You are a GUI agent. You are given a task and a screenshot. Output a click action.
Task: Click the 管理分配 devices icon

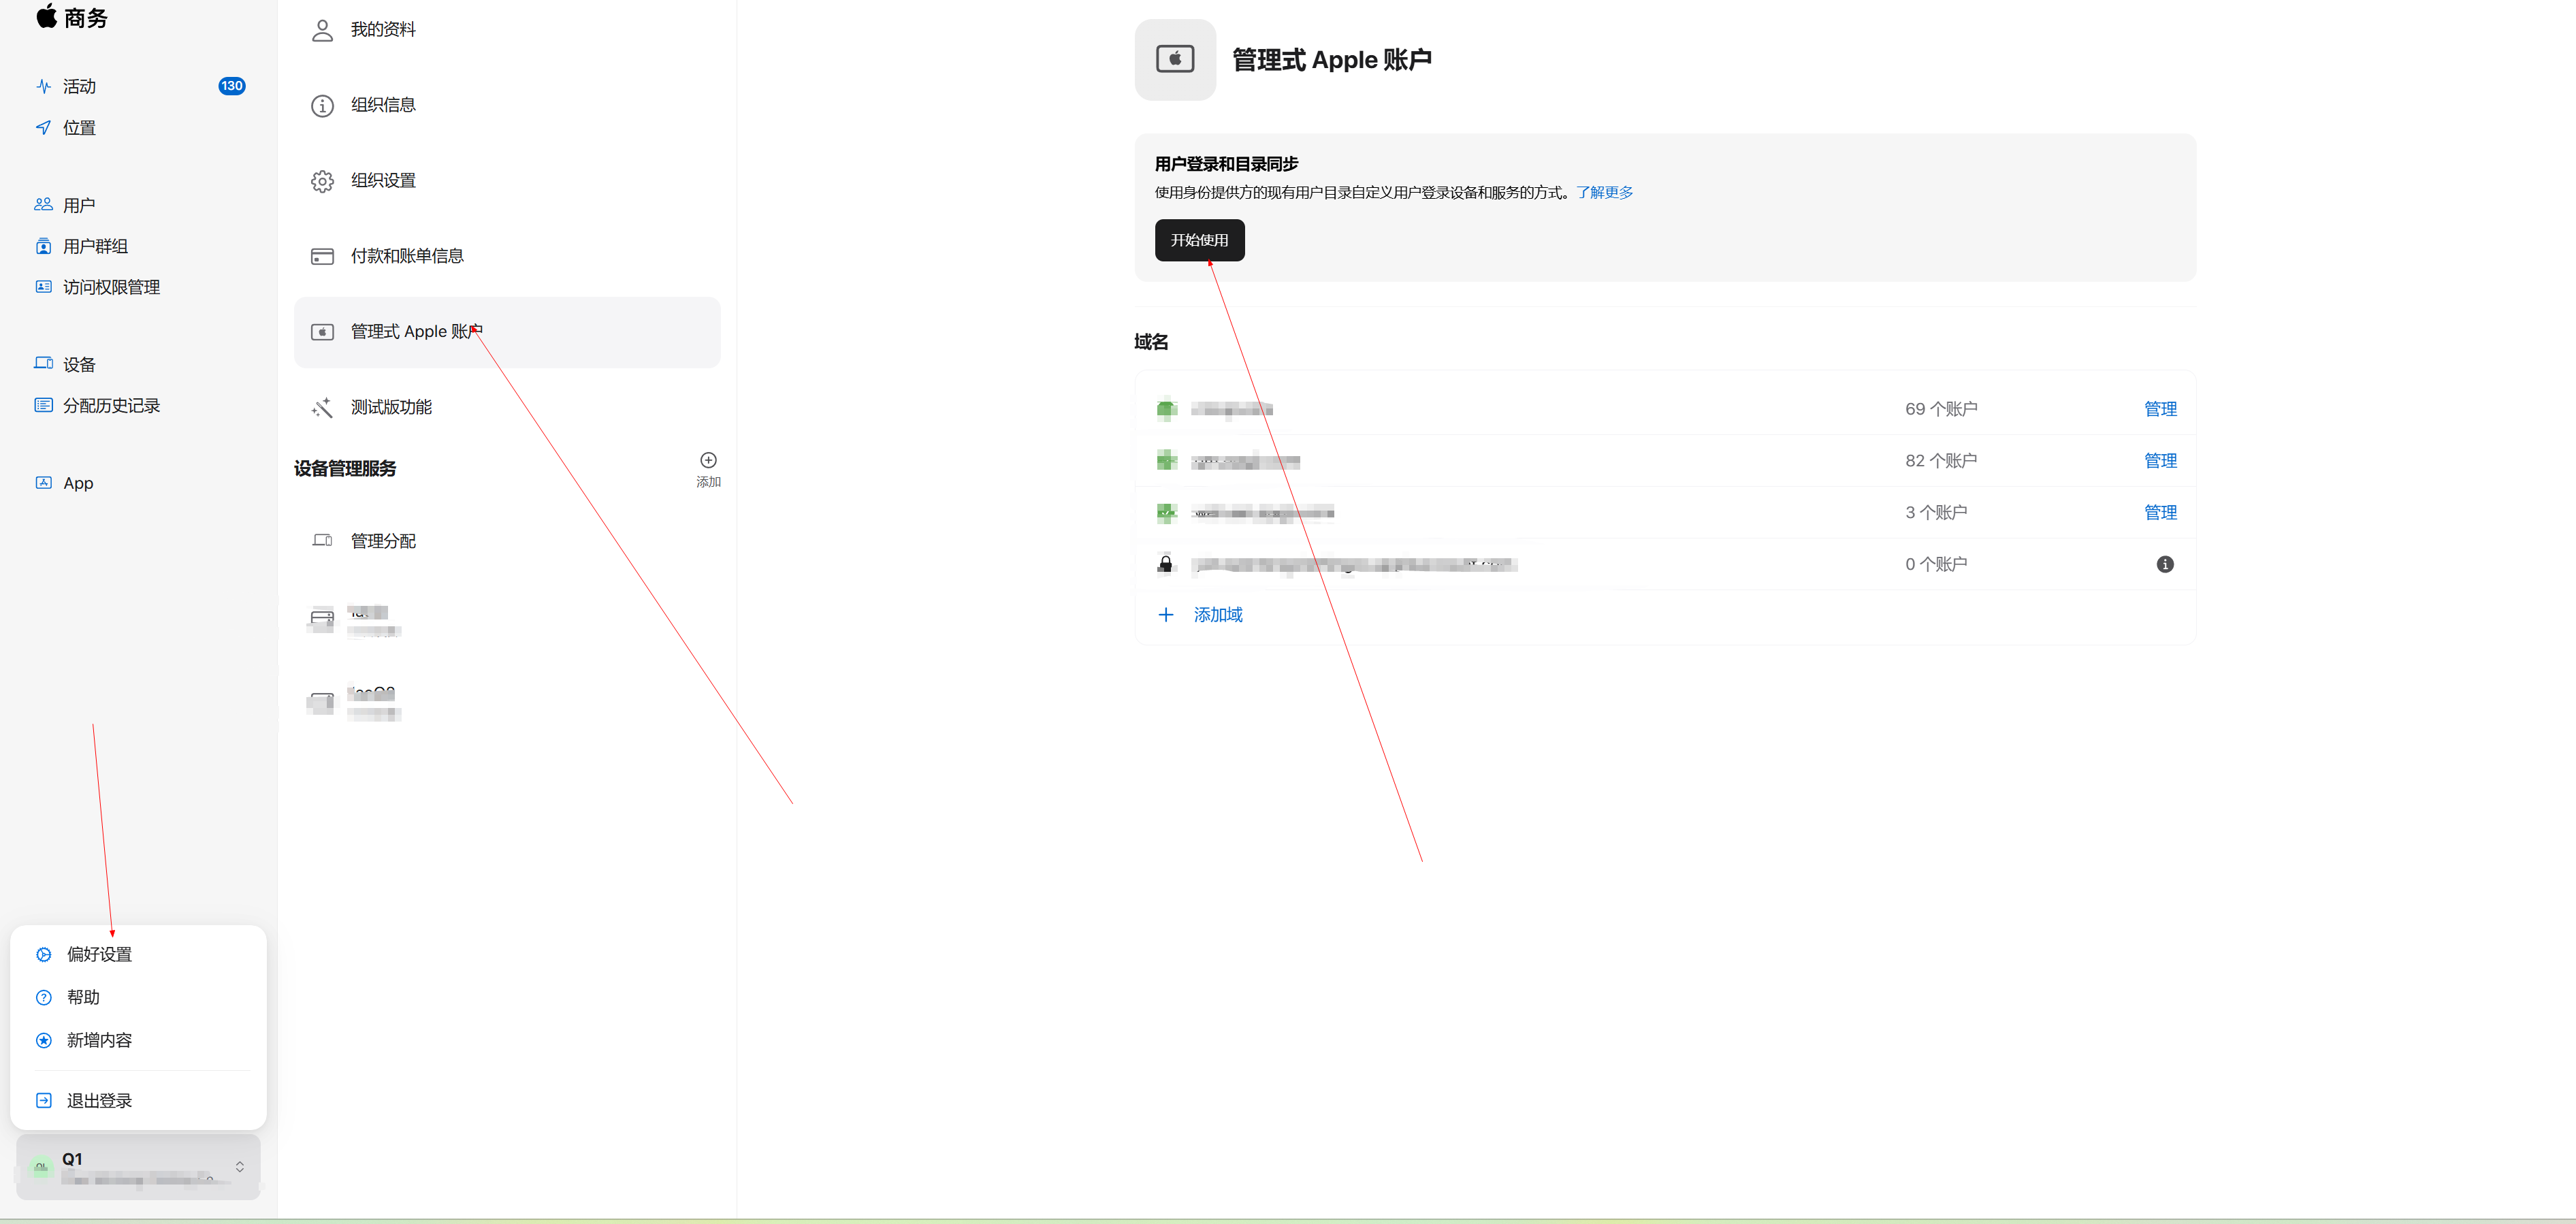322,541
